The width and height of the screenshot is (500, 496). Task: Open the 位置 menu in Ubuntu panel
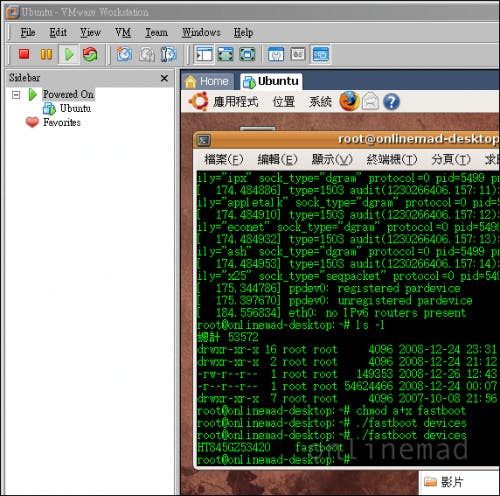(284, 102)
